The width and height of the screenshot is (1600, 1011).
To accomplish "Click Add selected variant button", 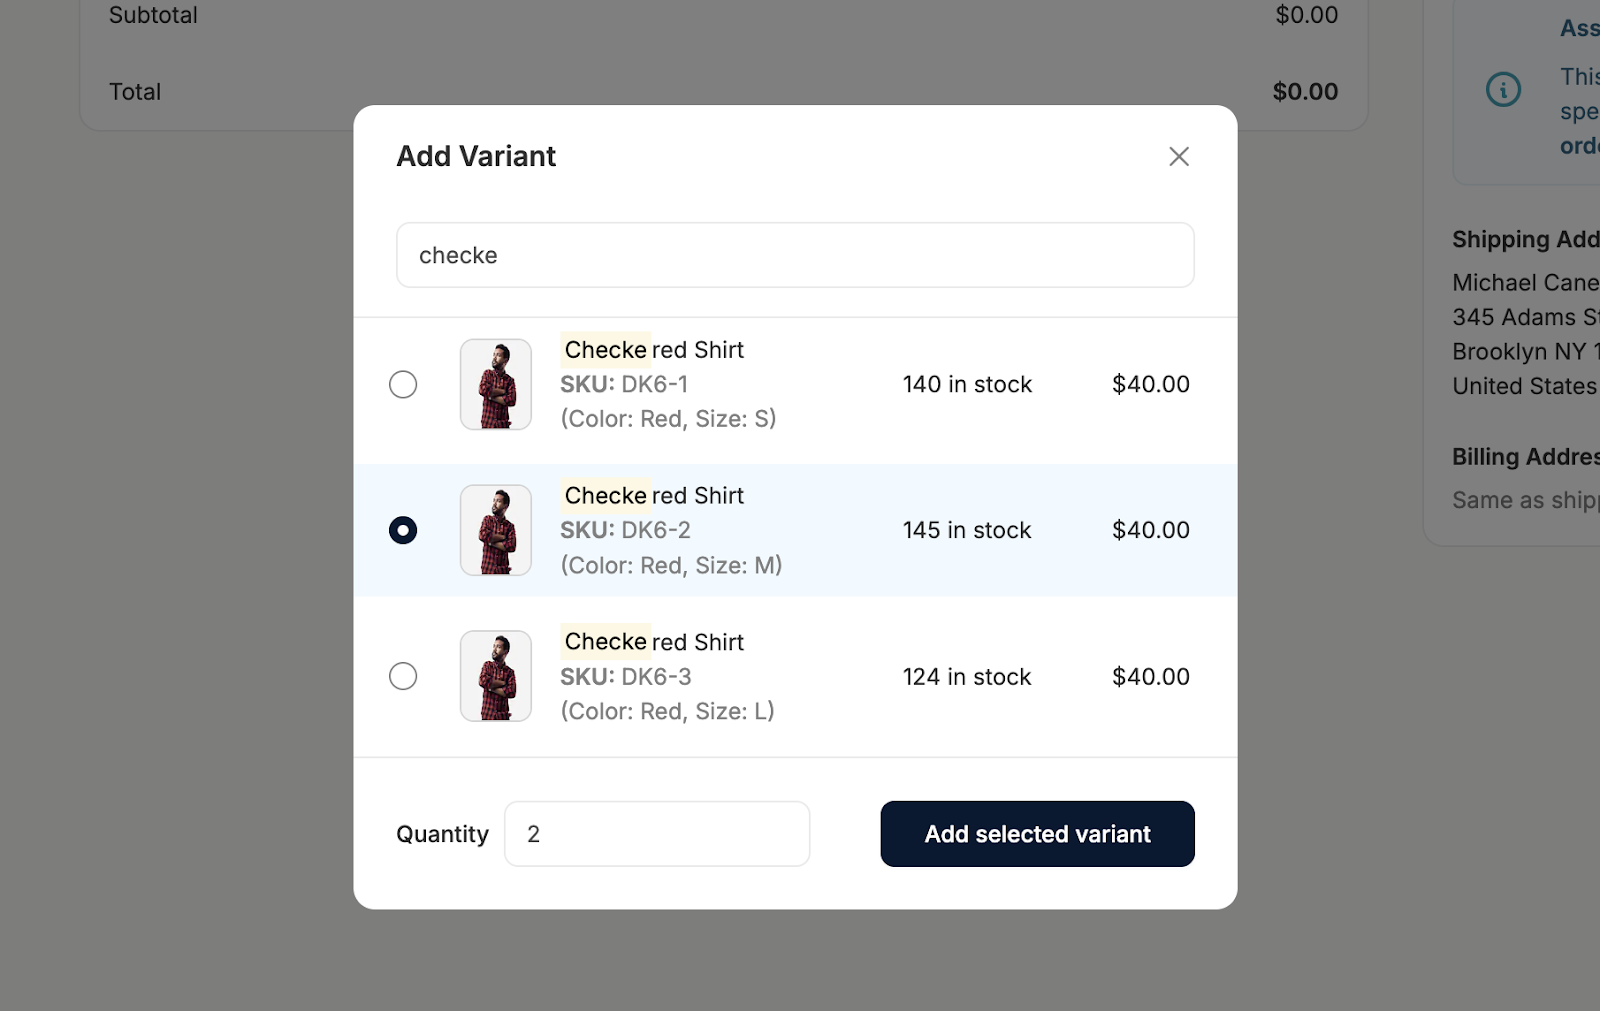I will pos(1037,834).
